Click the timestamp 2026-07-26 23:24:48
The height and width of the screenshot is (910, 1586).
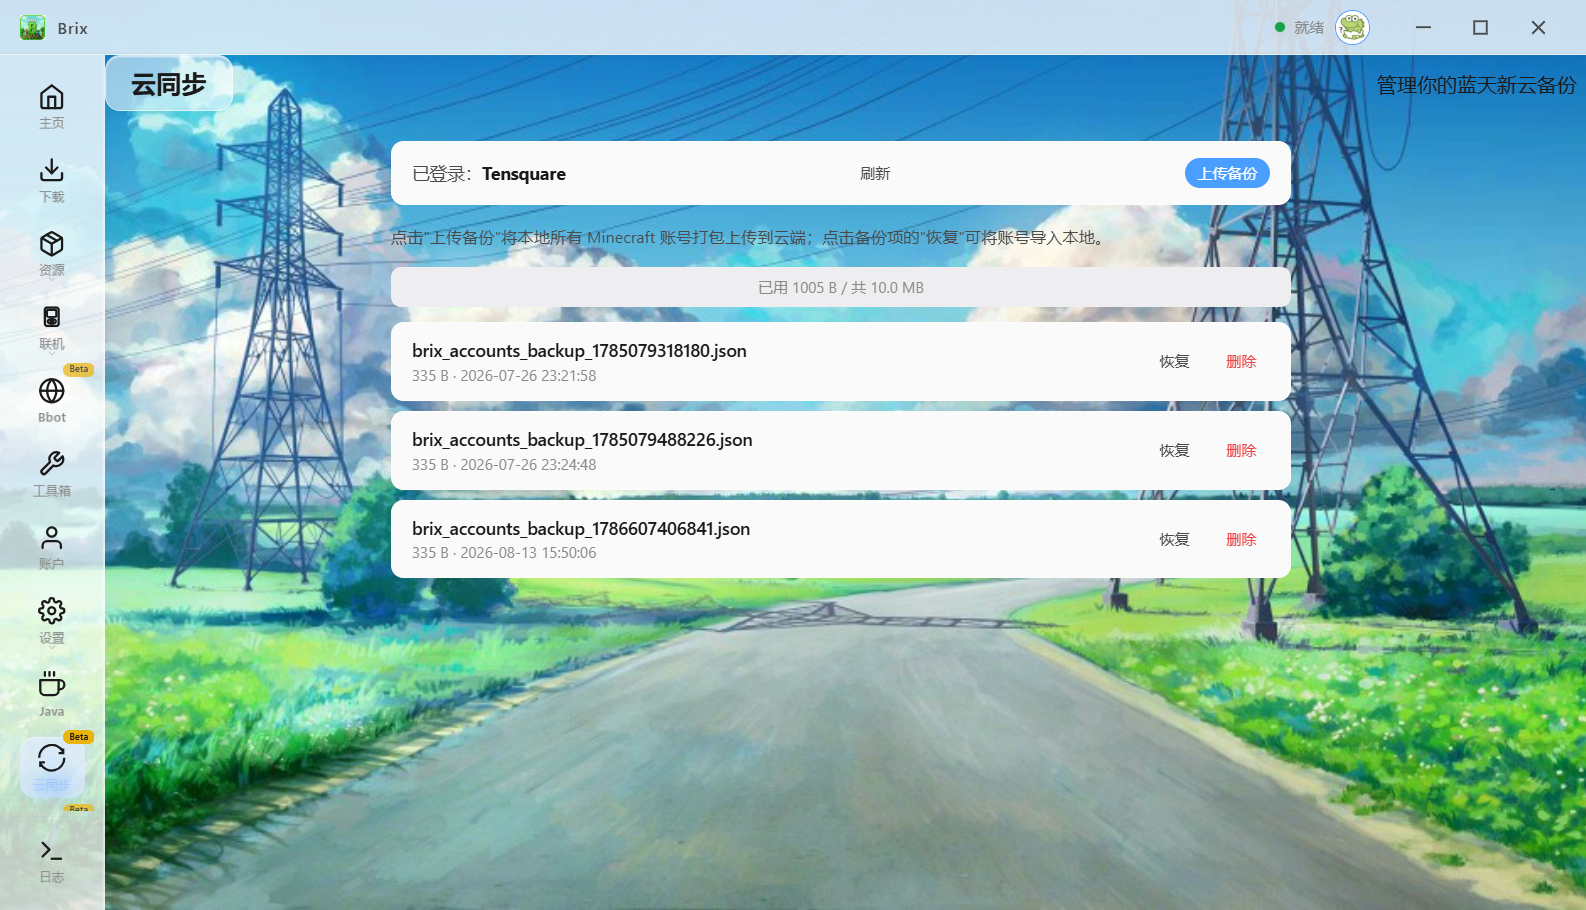coord(528,465)
